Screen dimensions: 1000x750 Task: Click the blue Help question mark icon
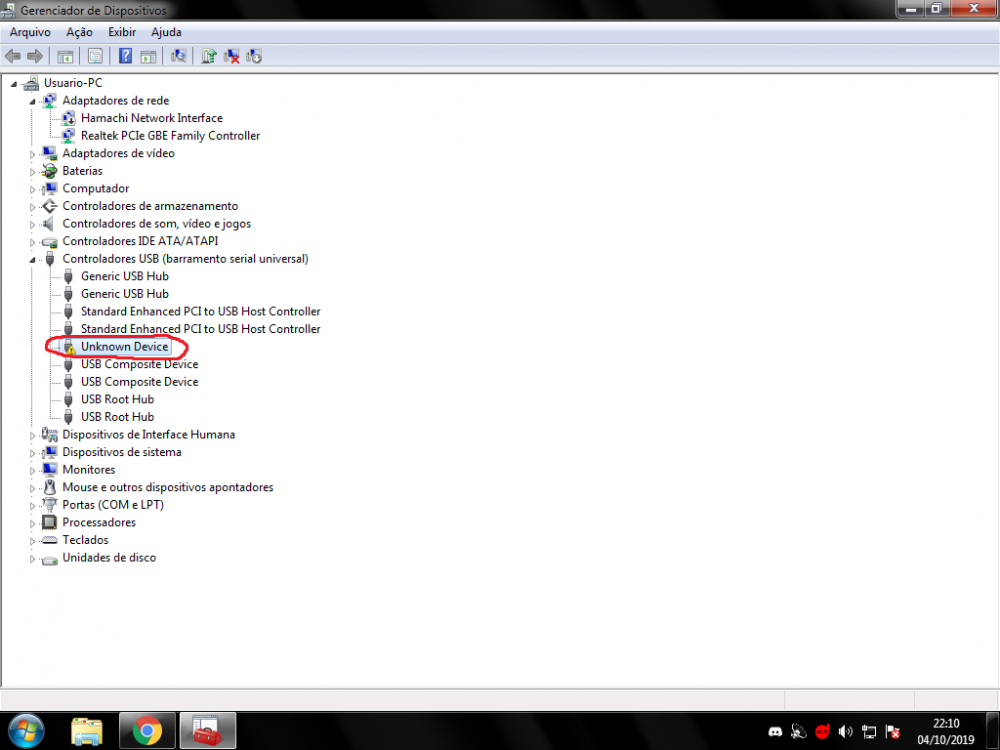point(126,56)
